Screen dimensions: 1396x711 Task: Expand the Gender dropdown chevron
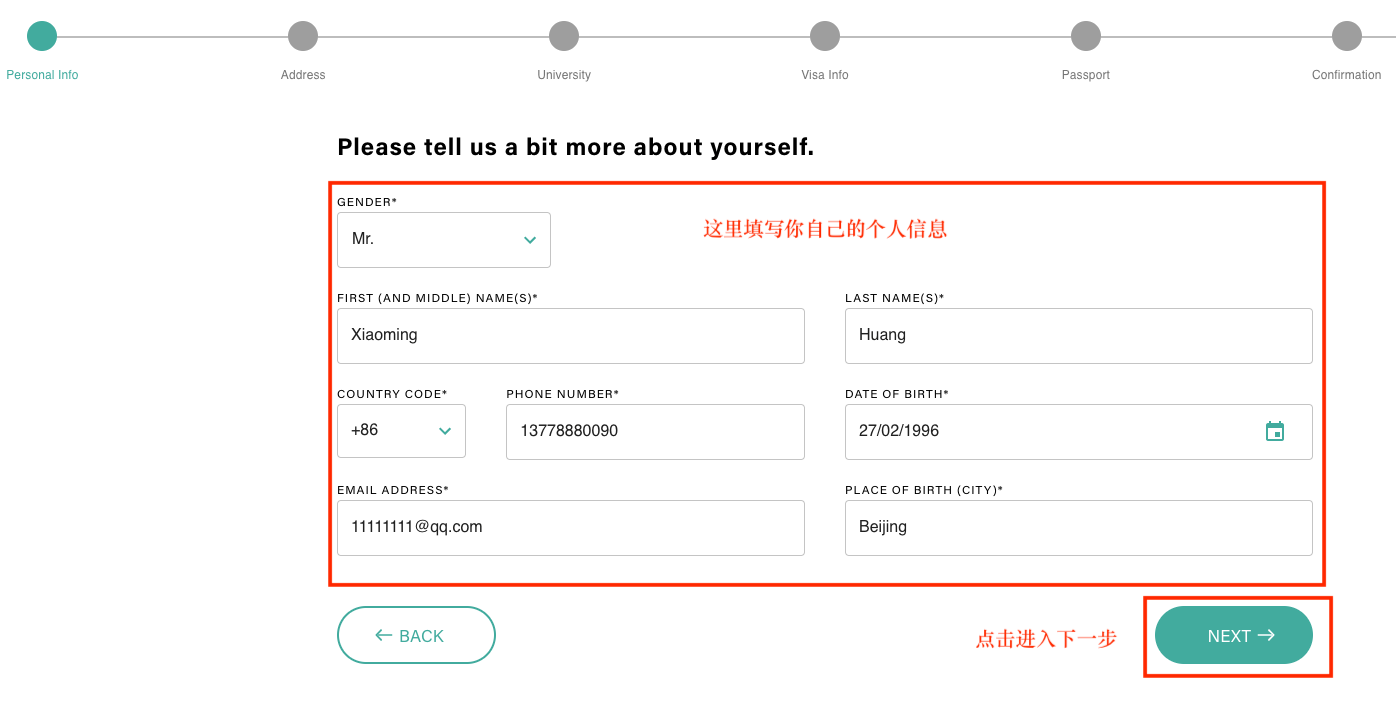click(x=530, y=240)
